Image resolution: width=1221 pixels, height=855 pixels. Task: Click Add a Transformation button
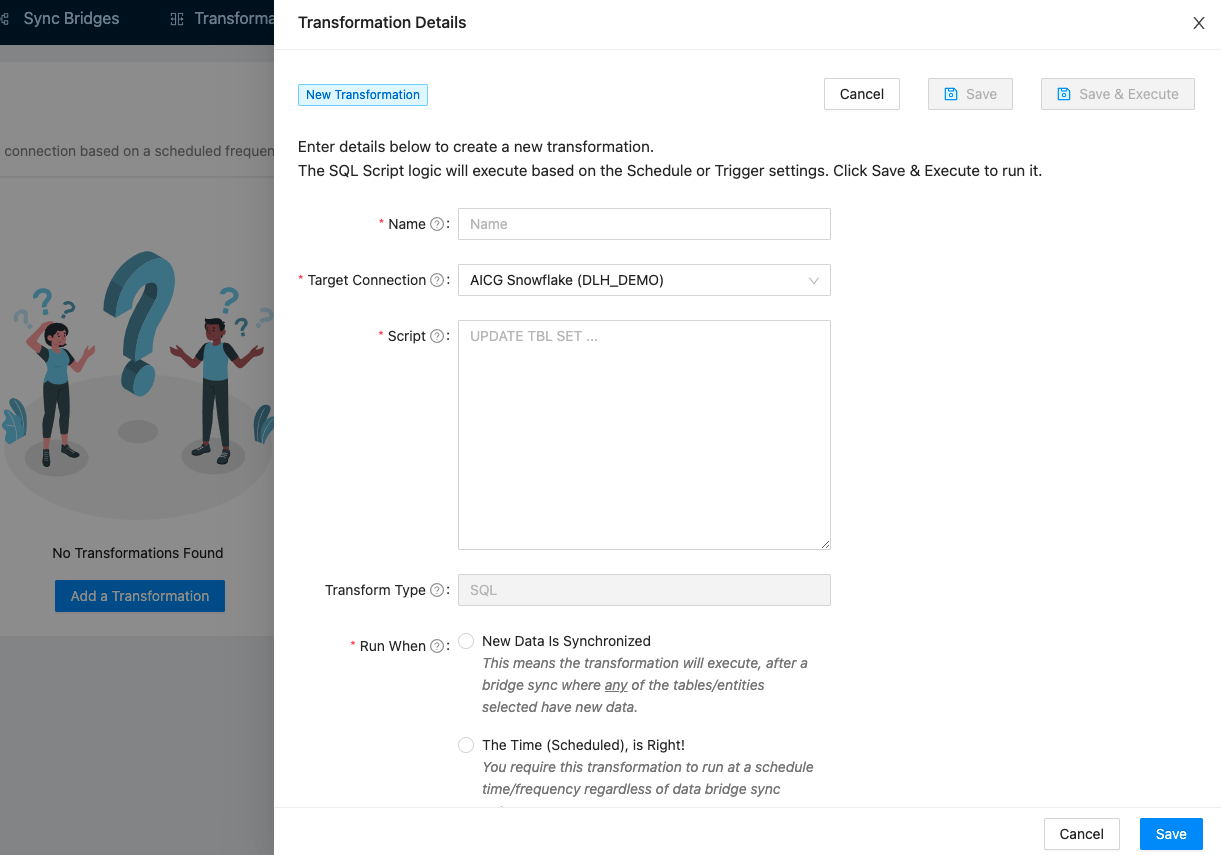[140, 596]
